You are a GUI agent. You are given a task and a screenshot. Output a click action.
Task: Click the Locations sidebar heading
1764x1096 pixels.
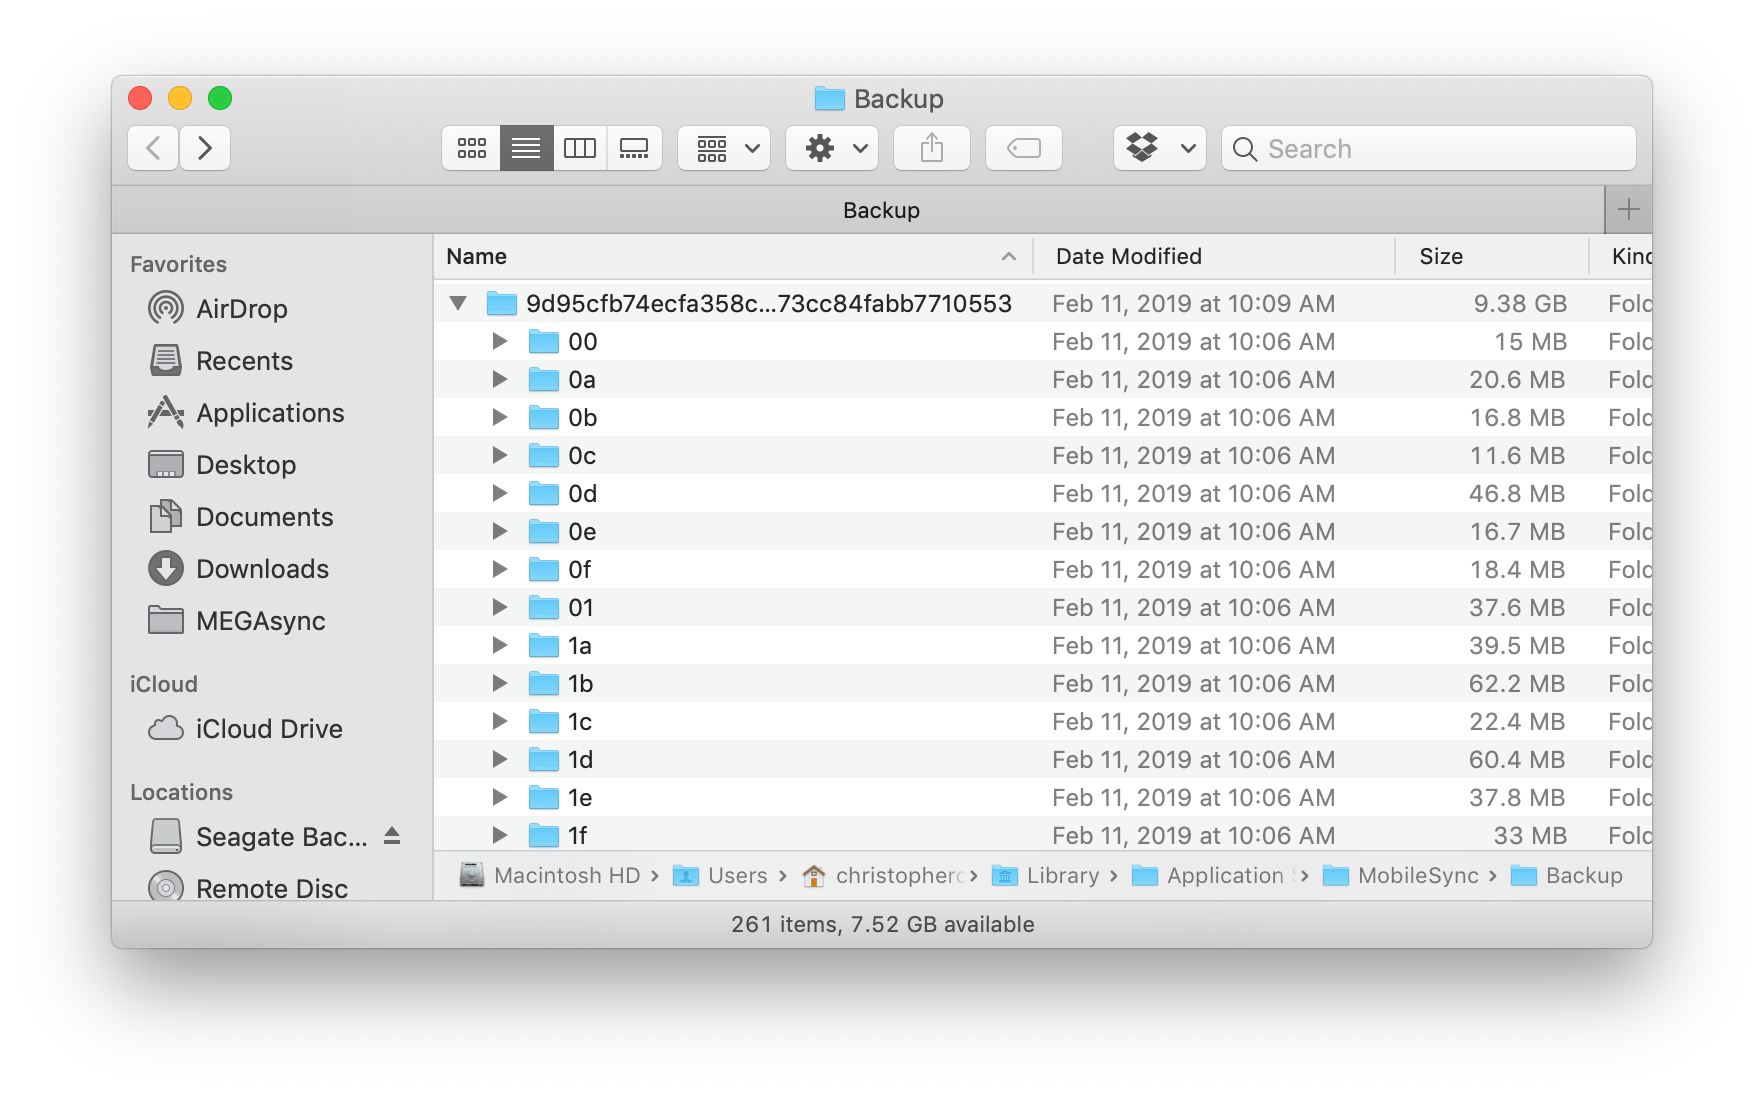[x=181, y=792]
